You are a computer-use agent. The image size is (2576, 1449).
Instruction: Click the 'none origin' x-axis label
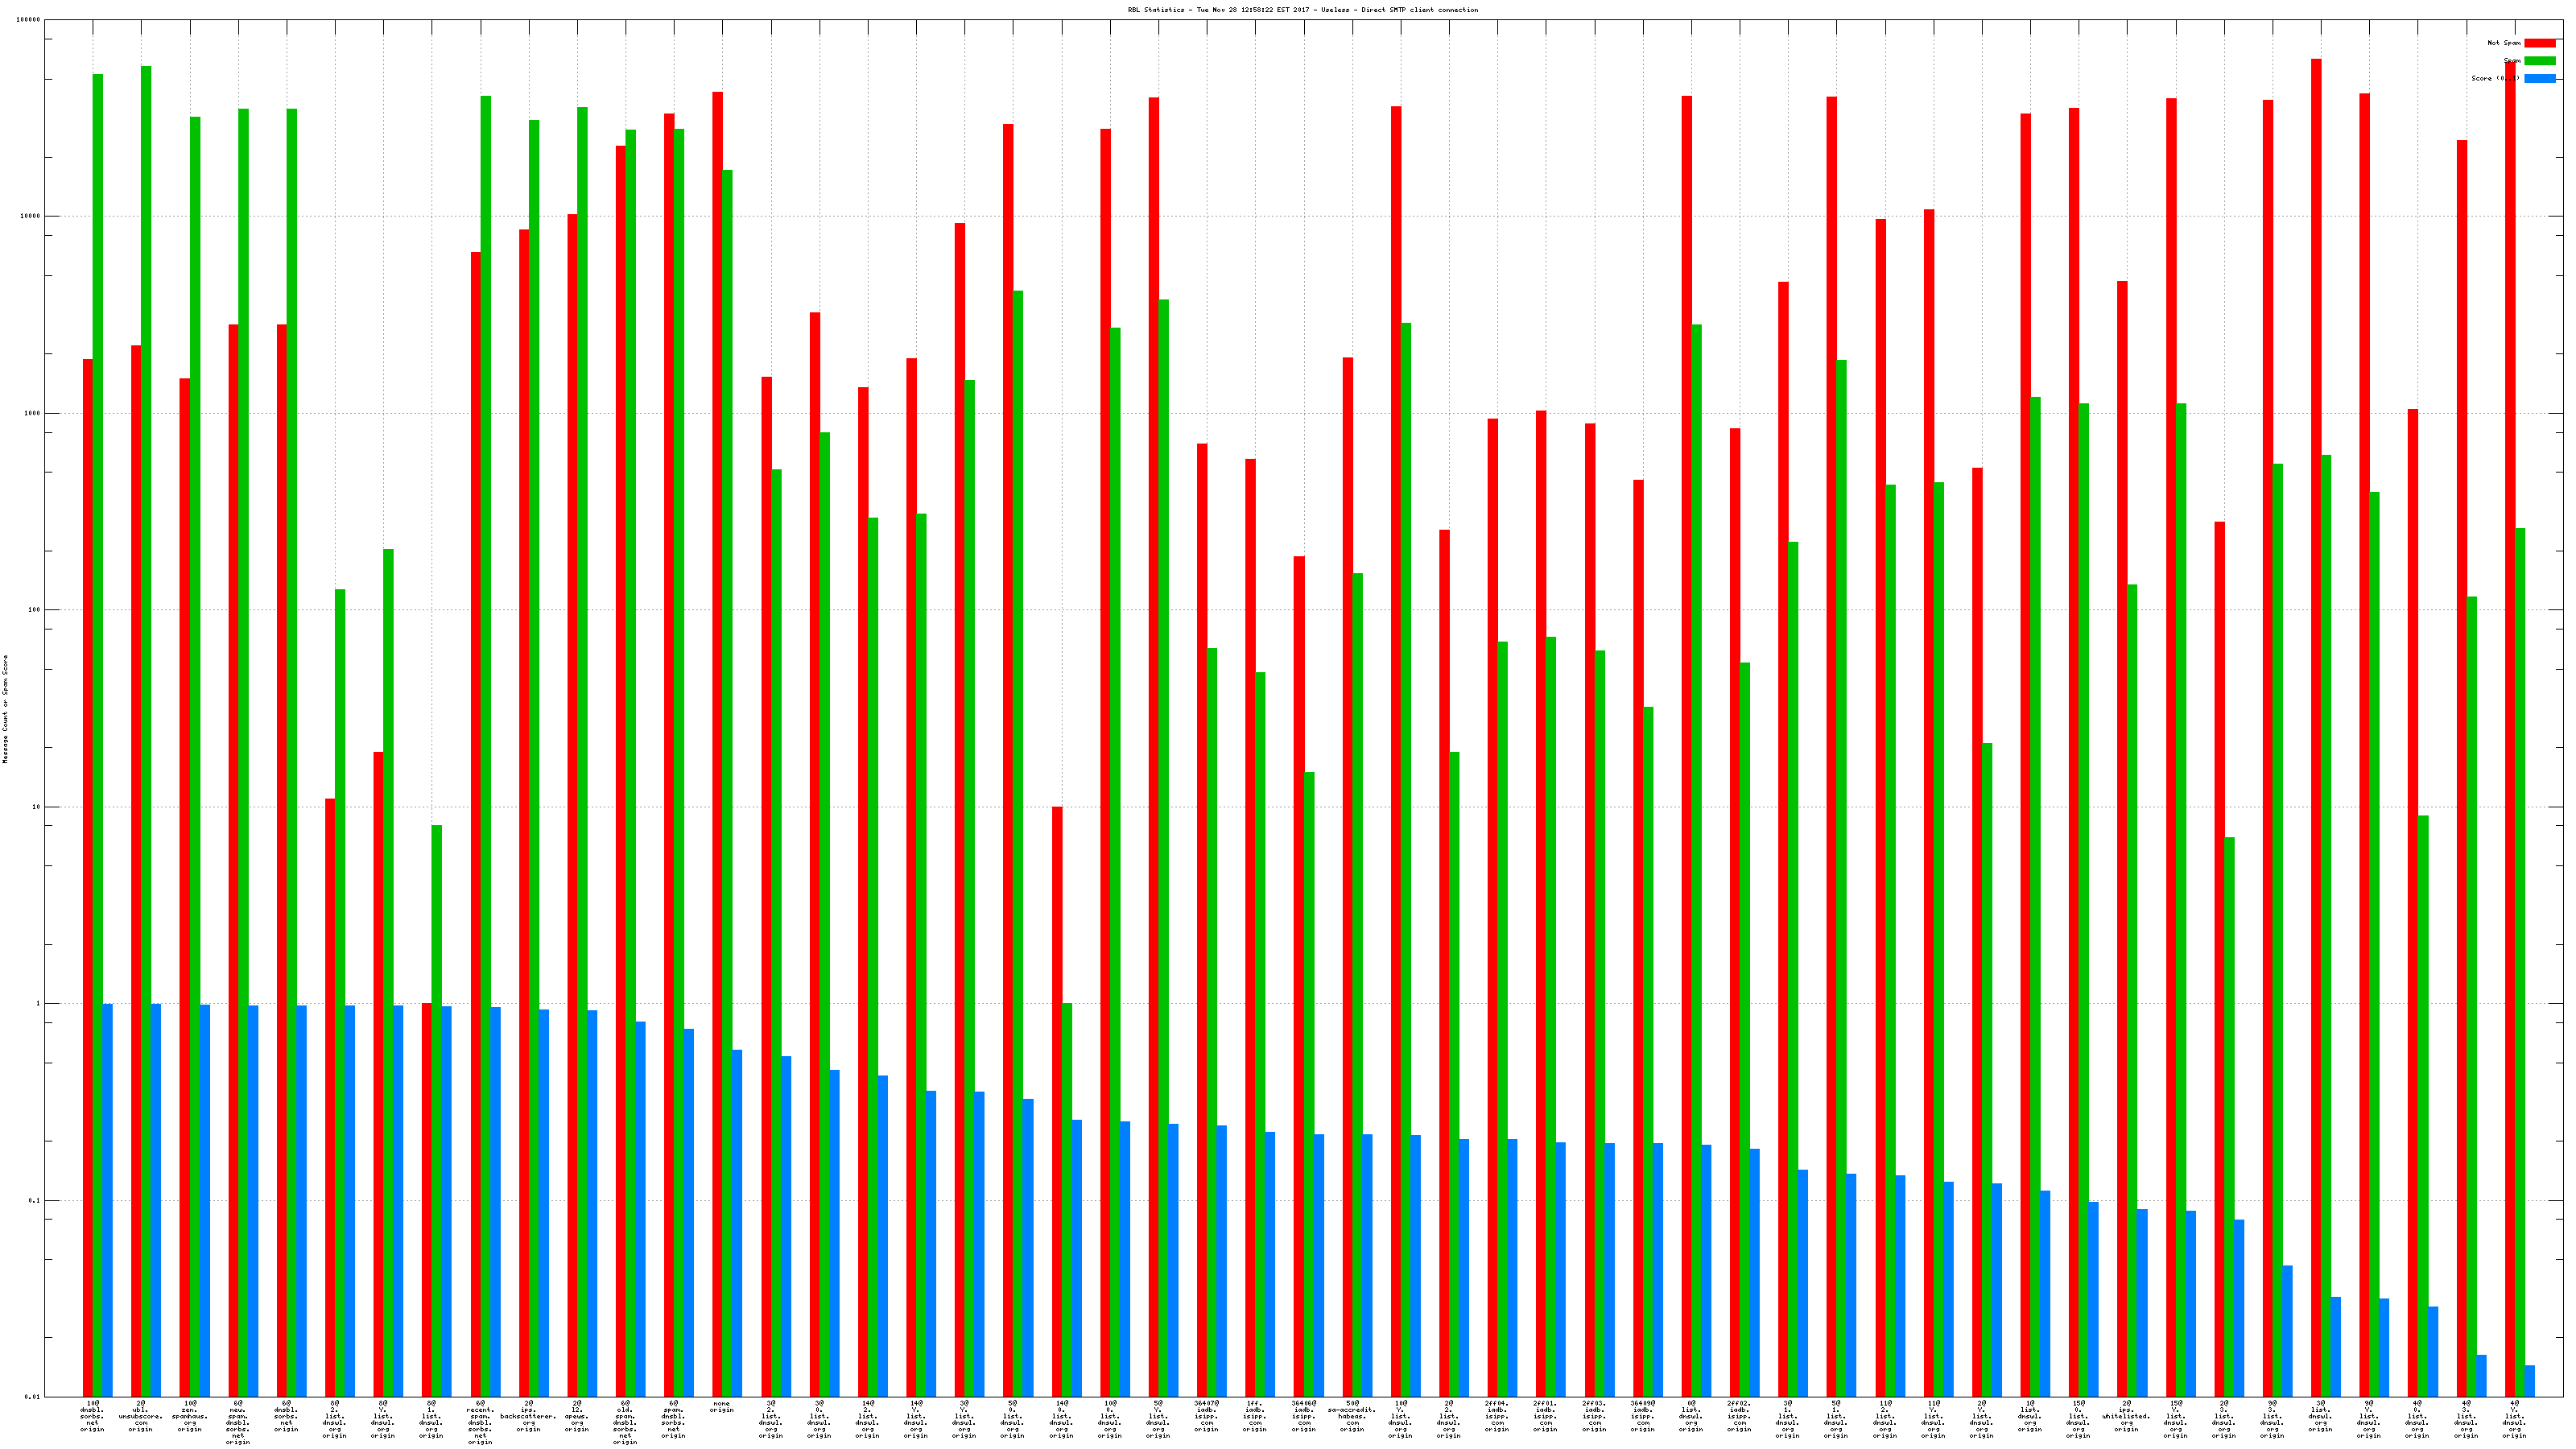722,1407
